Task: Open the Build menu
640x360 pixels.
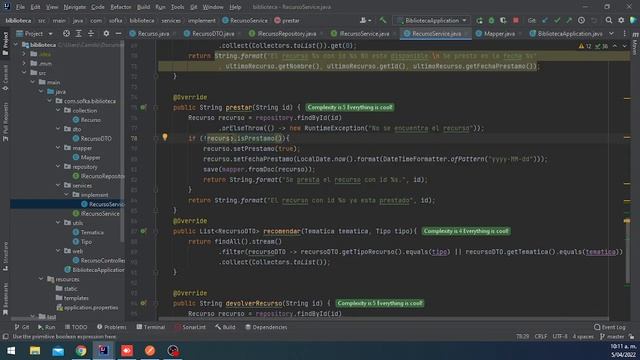Action: click(x=143, y=7)
